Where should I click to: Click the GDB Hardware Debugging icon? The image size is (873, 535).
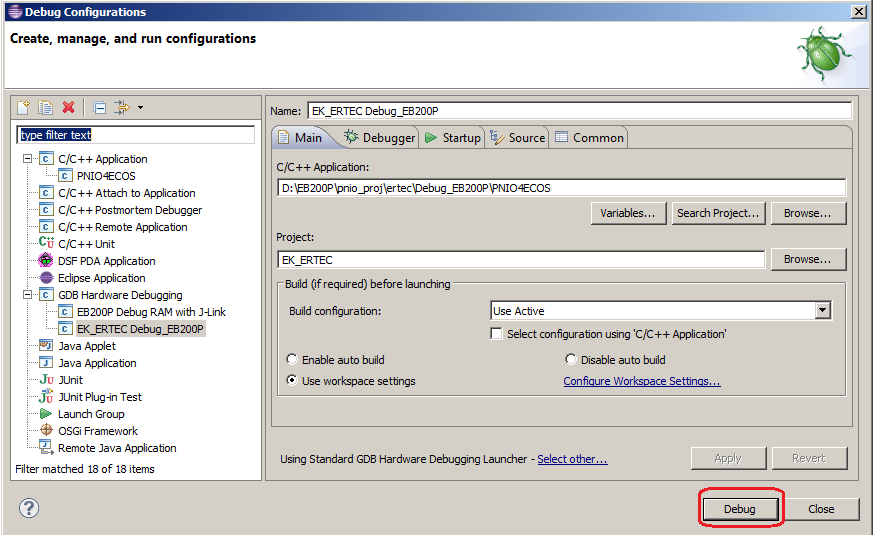46,295
